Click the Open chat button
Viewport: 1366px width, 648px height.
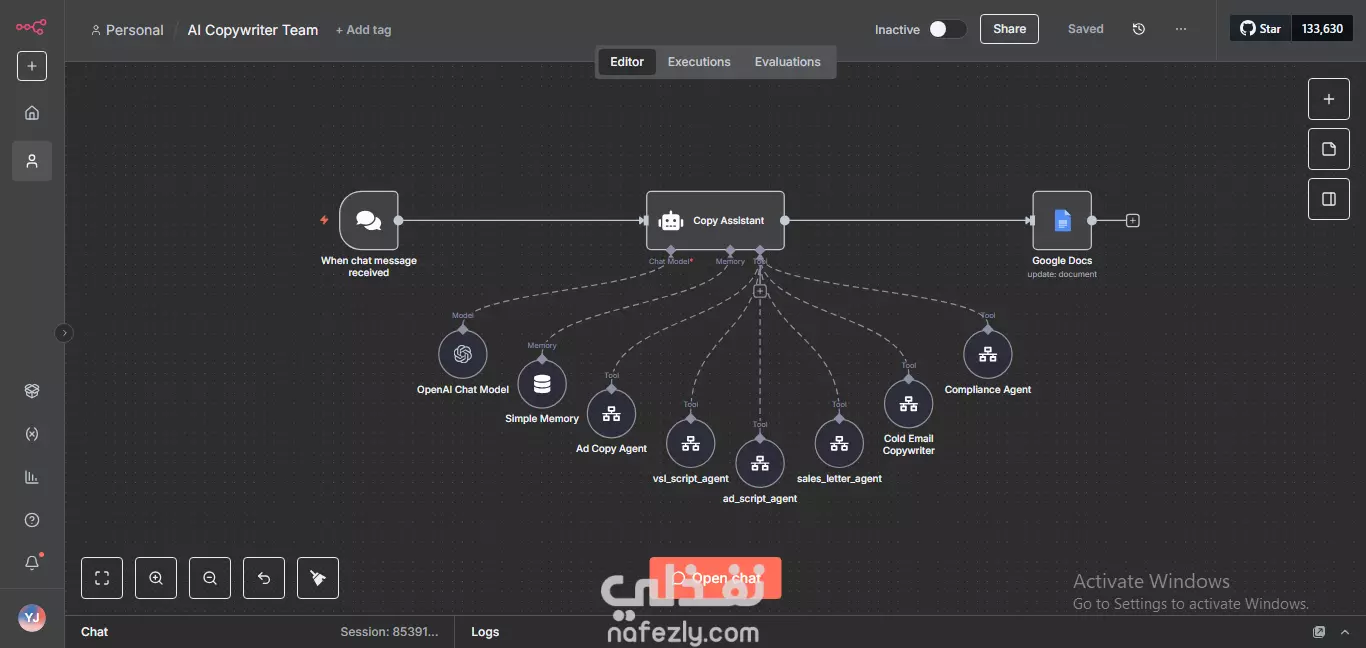coord(715,578)
